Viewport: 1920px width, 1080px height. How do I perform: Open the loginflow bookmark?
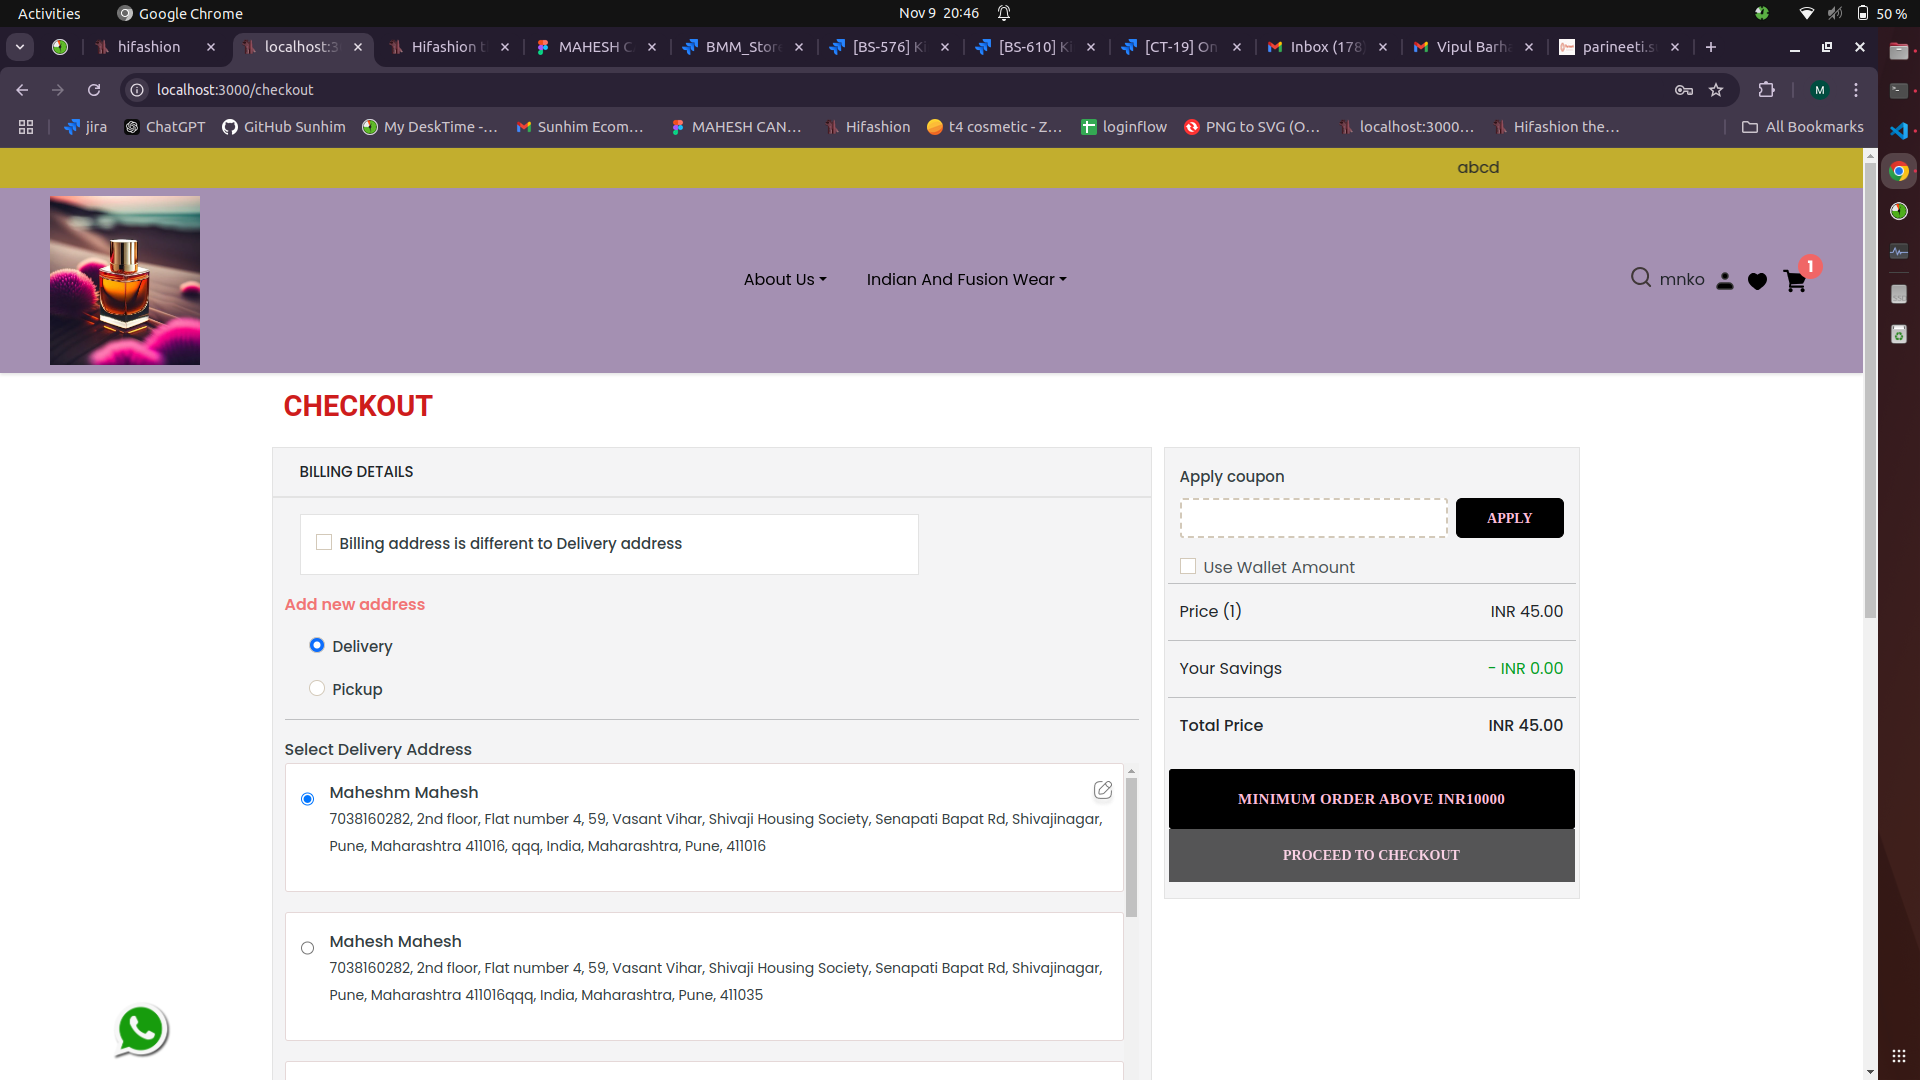point(1124,127)
